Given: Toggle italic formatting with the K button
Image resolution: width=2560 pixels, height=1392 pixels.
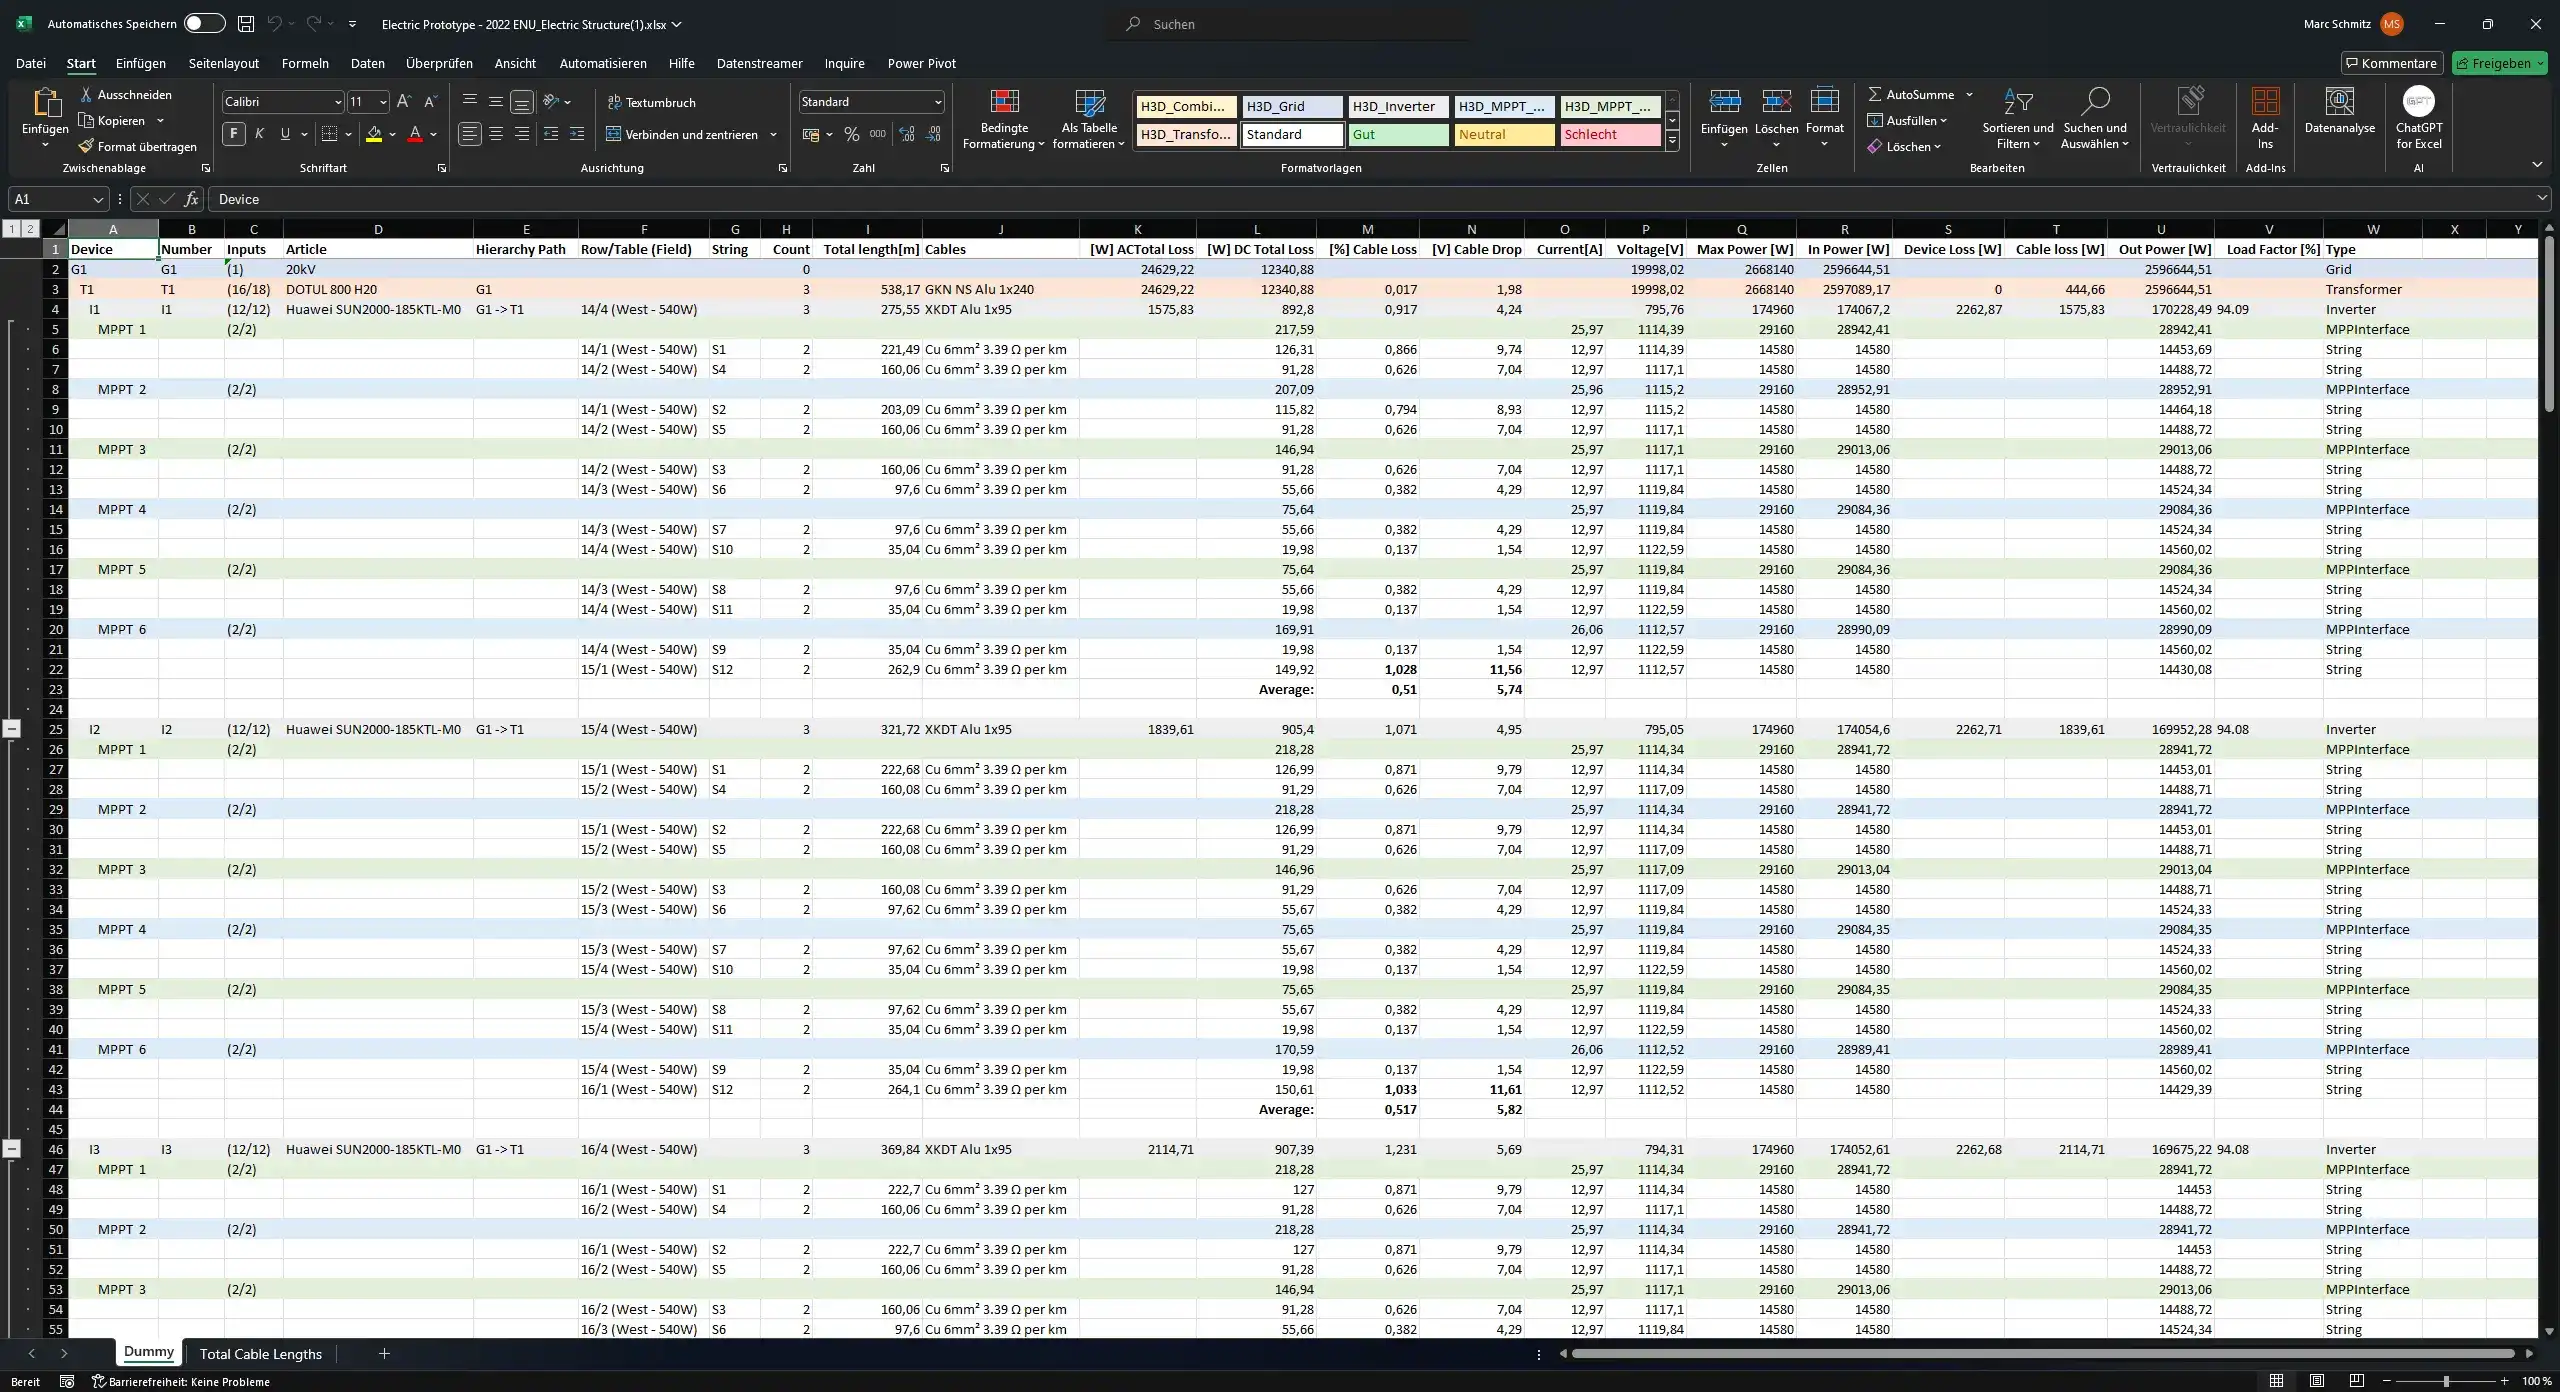Looking at the screenshot, I should click(x=259, y=133).
